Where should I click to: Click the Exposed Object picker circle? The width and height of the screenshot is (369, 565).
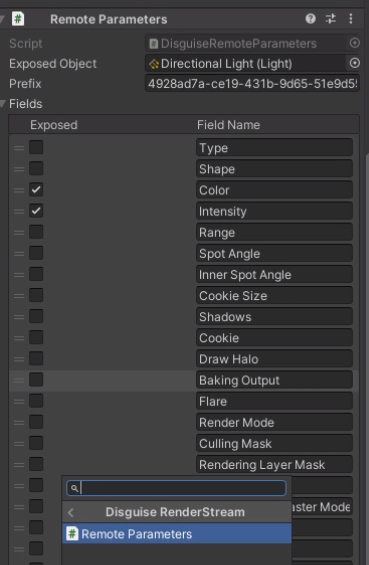355,63
